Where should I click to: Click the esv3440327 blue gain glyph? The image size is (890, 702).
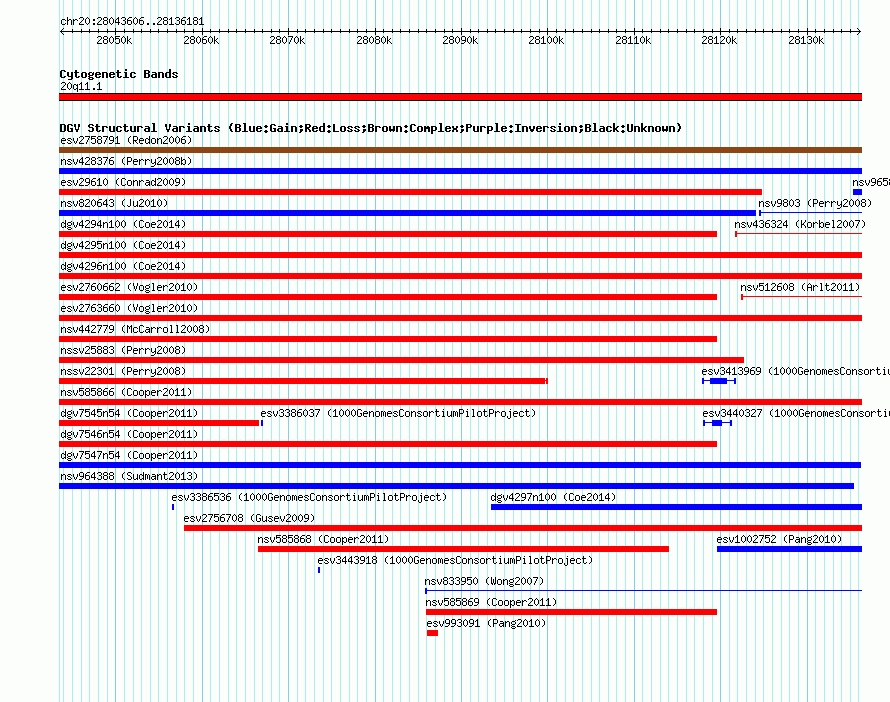(717, 423)
